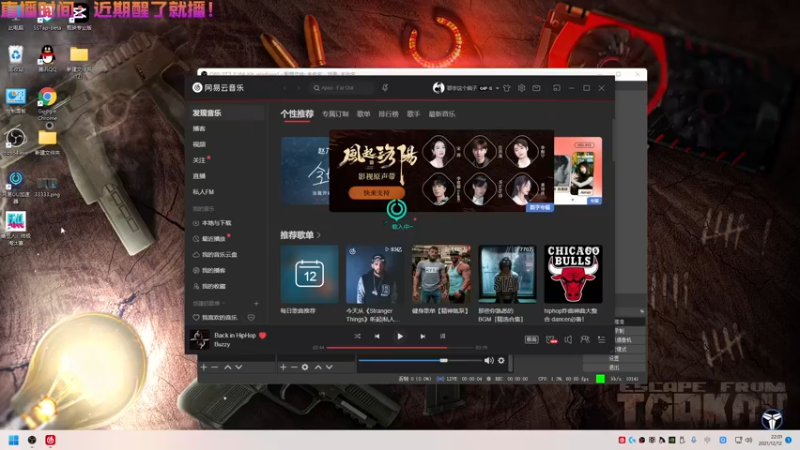Open the 最新音乐 tab
The width and height of the screenshot is (800, 450).
click(442, 114)
